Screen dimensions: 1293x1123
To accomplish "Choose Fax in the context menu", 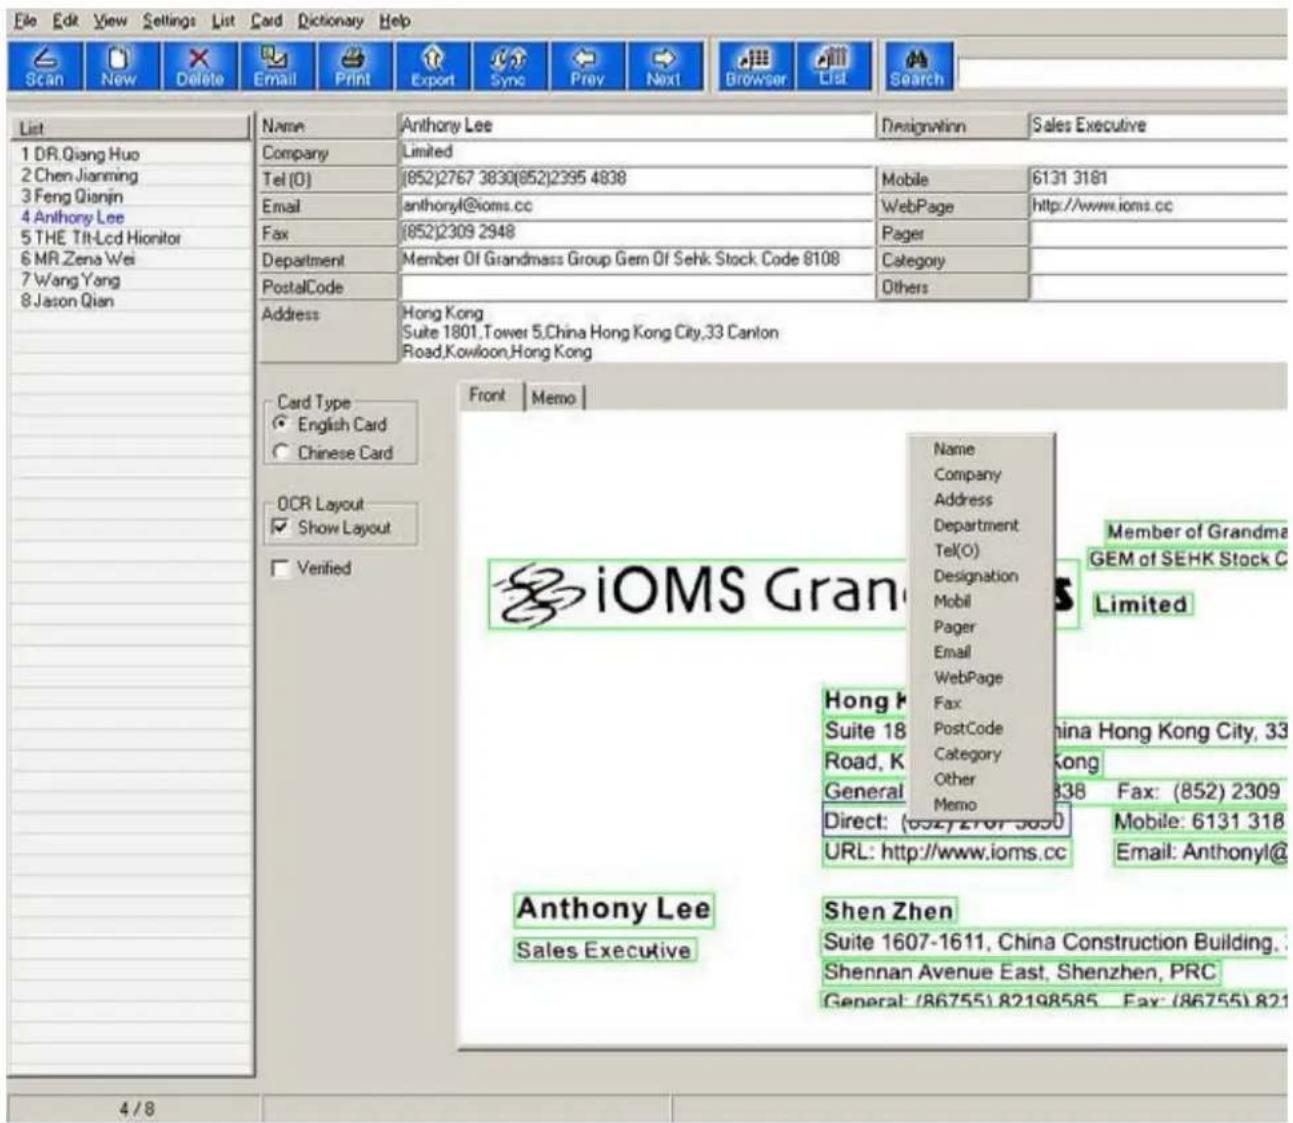I will pyautogui.click(x=980, y=703).
